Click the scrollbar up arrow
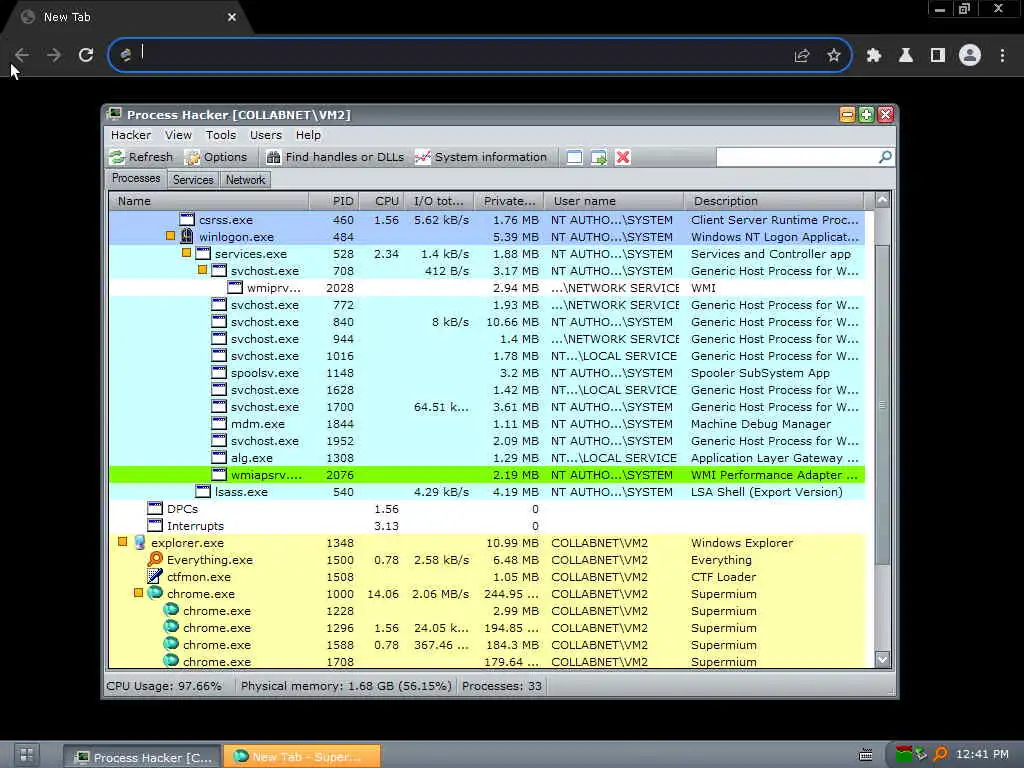 [882, 200]
